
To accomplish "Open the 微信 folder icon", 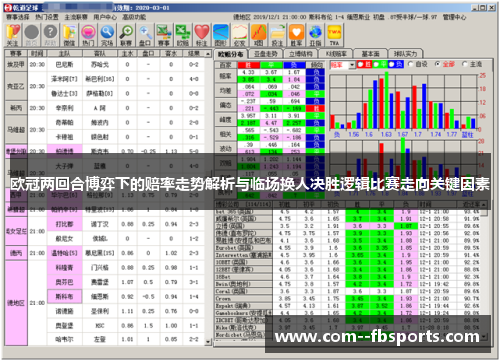I will point(69,35).
